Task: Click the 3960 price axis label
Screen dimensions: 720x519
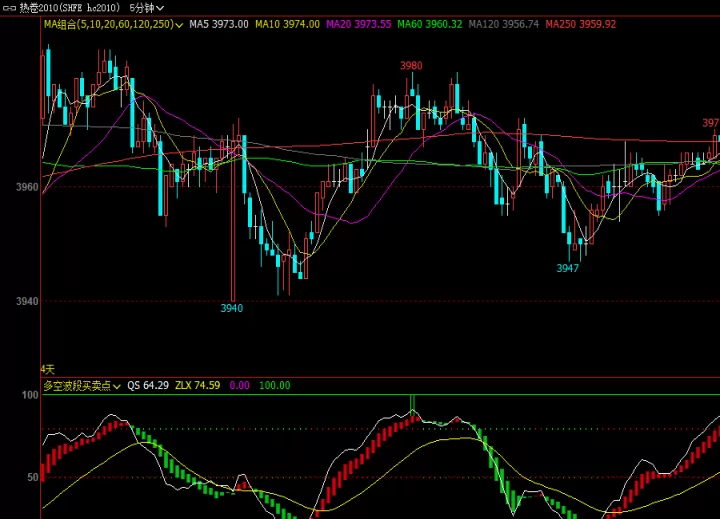Action: tap(27, 187)
